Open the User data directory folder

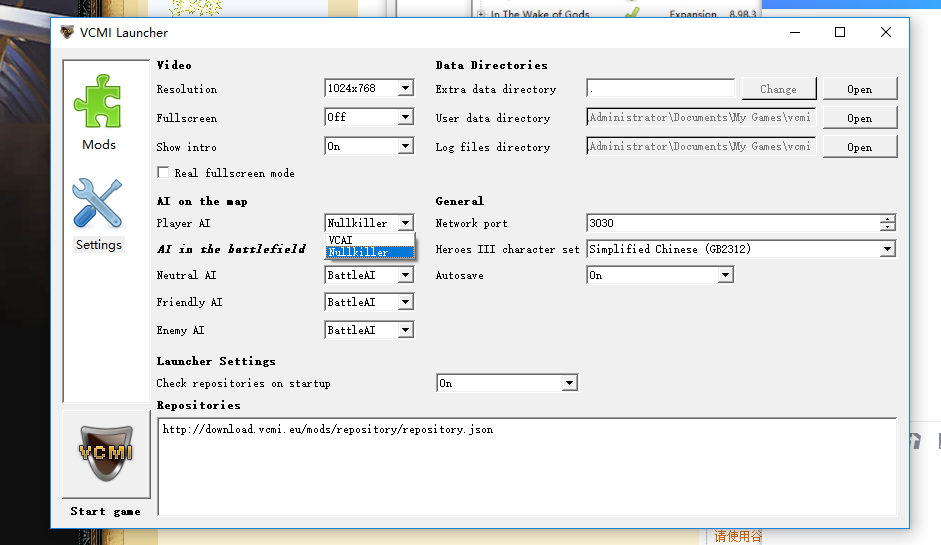pos(860,118)
